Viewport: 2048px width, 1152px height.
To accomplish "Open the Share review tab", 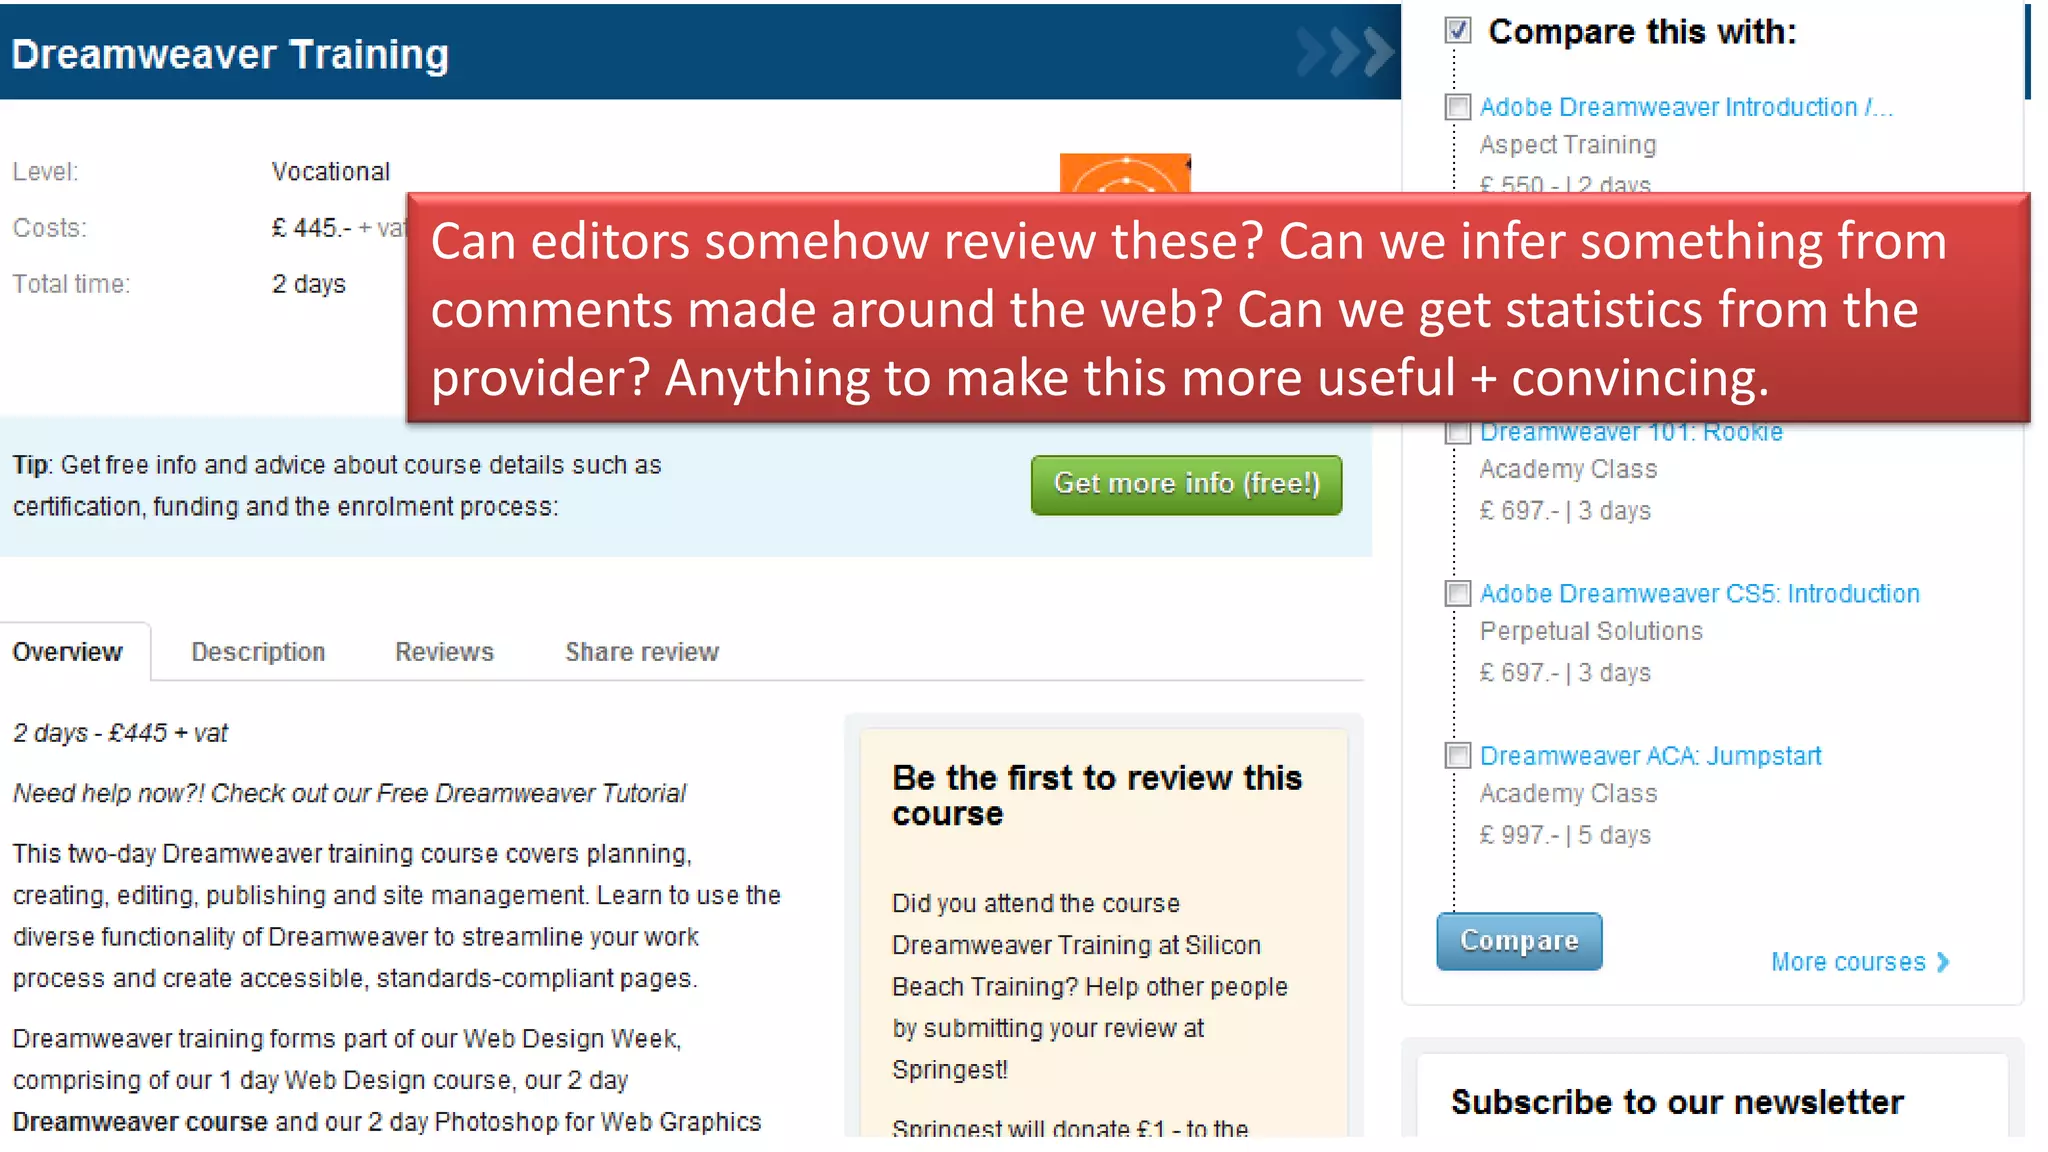I will [642, 652].
